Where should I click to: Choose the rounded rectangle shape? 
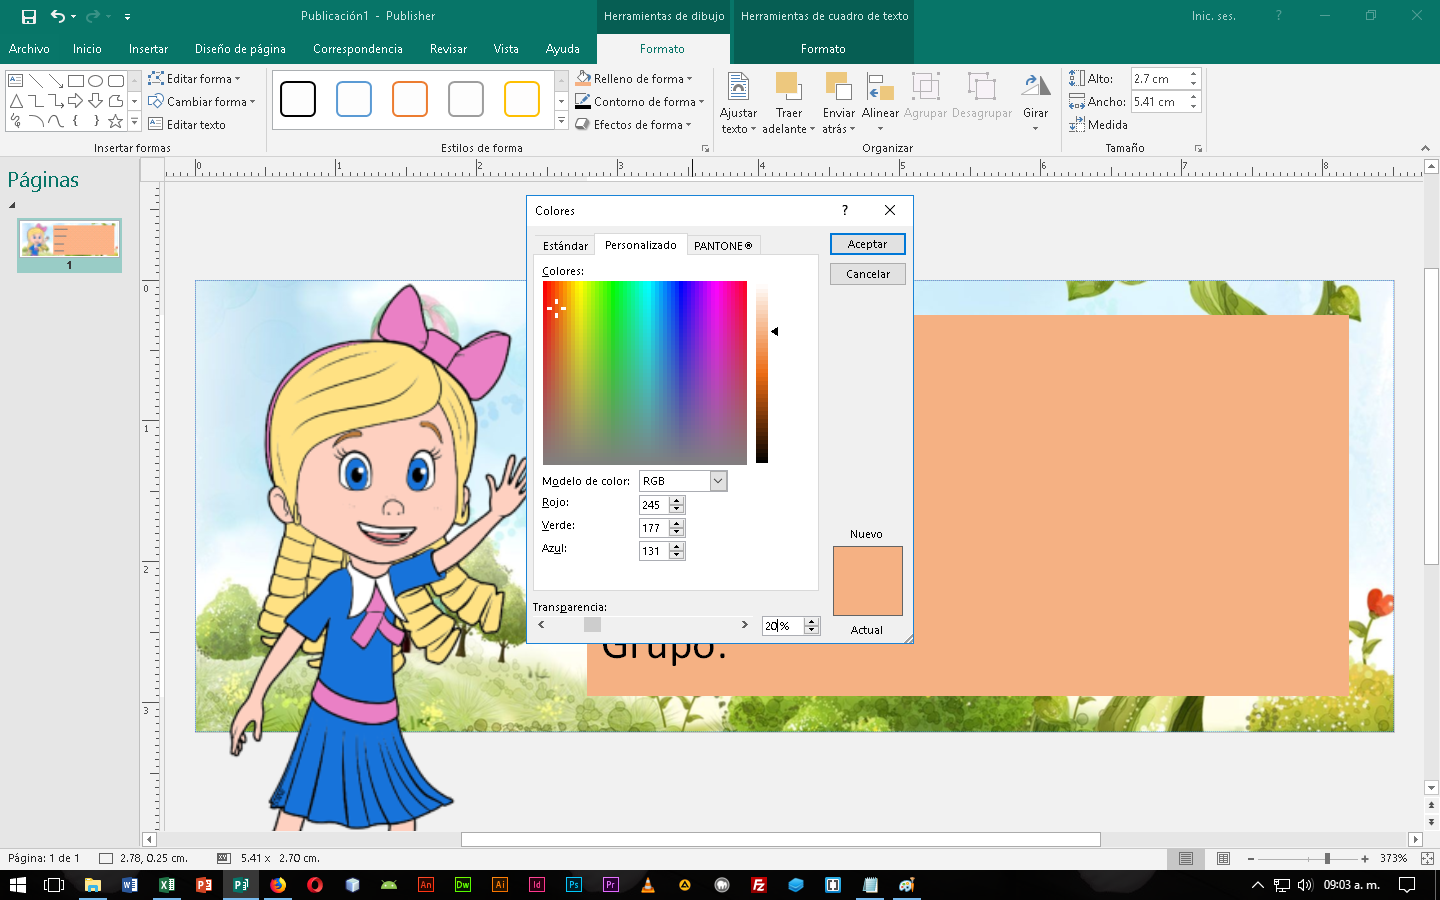point(116,80)
